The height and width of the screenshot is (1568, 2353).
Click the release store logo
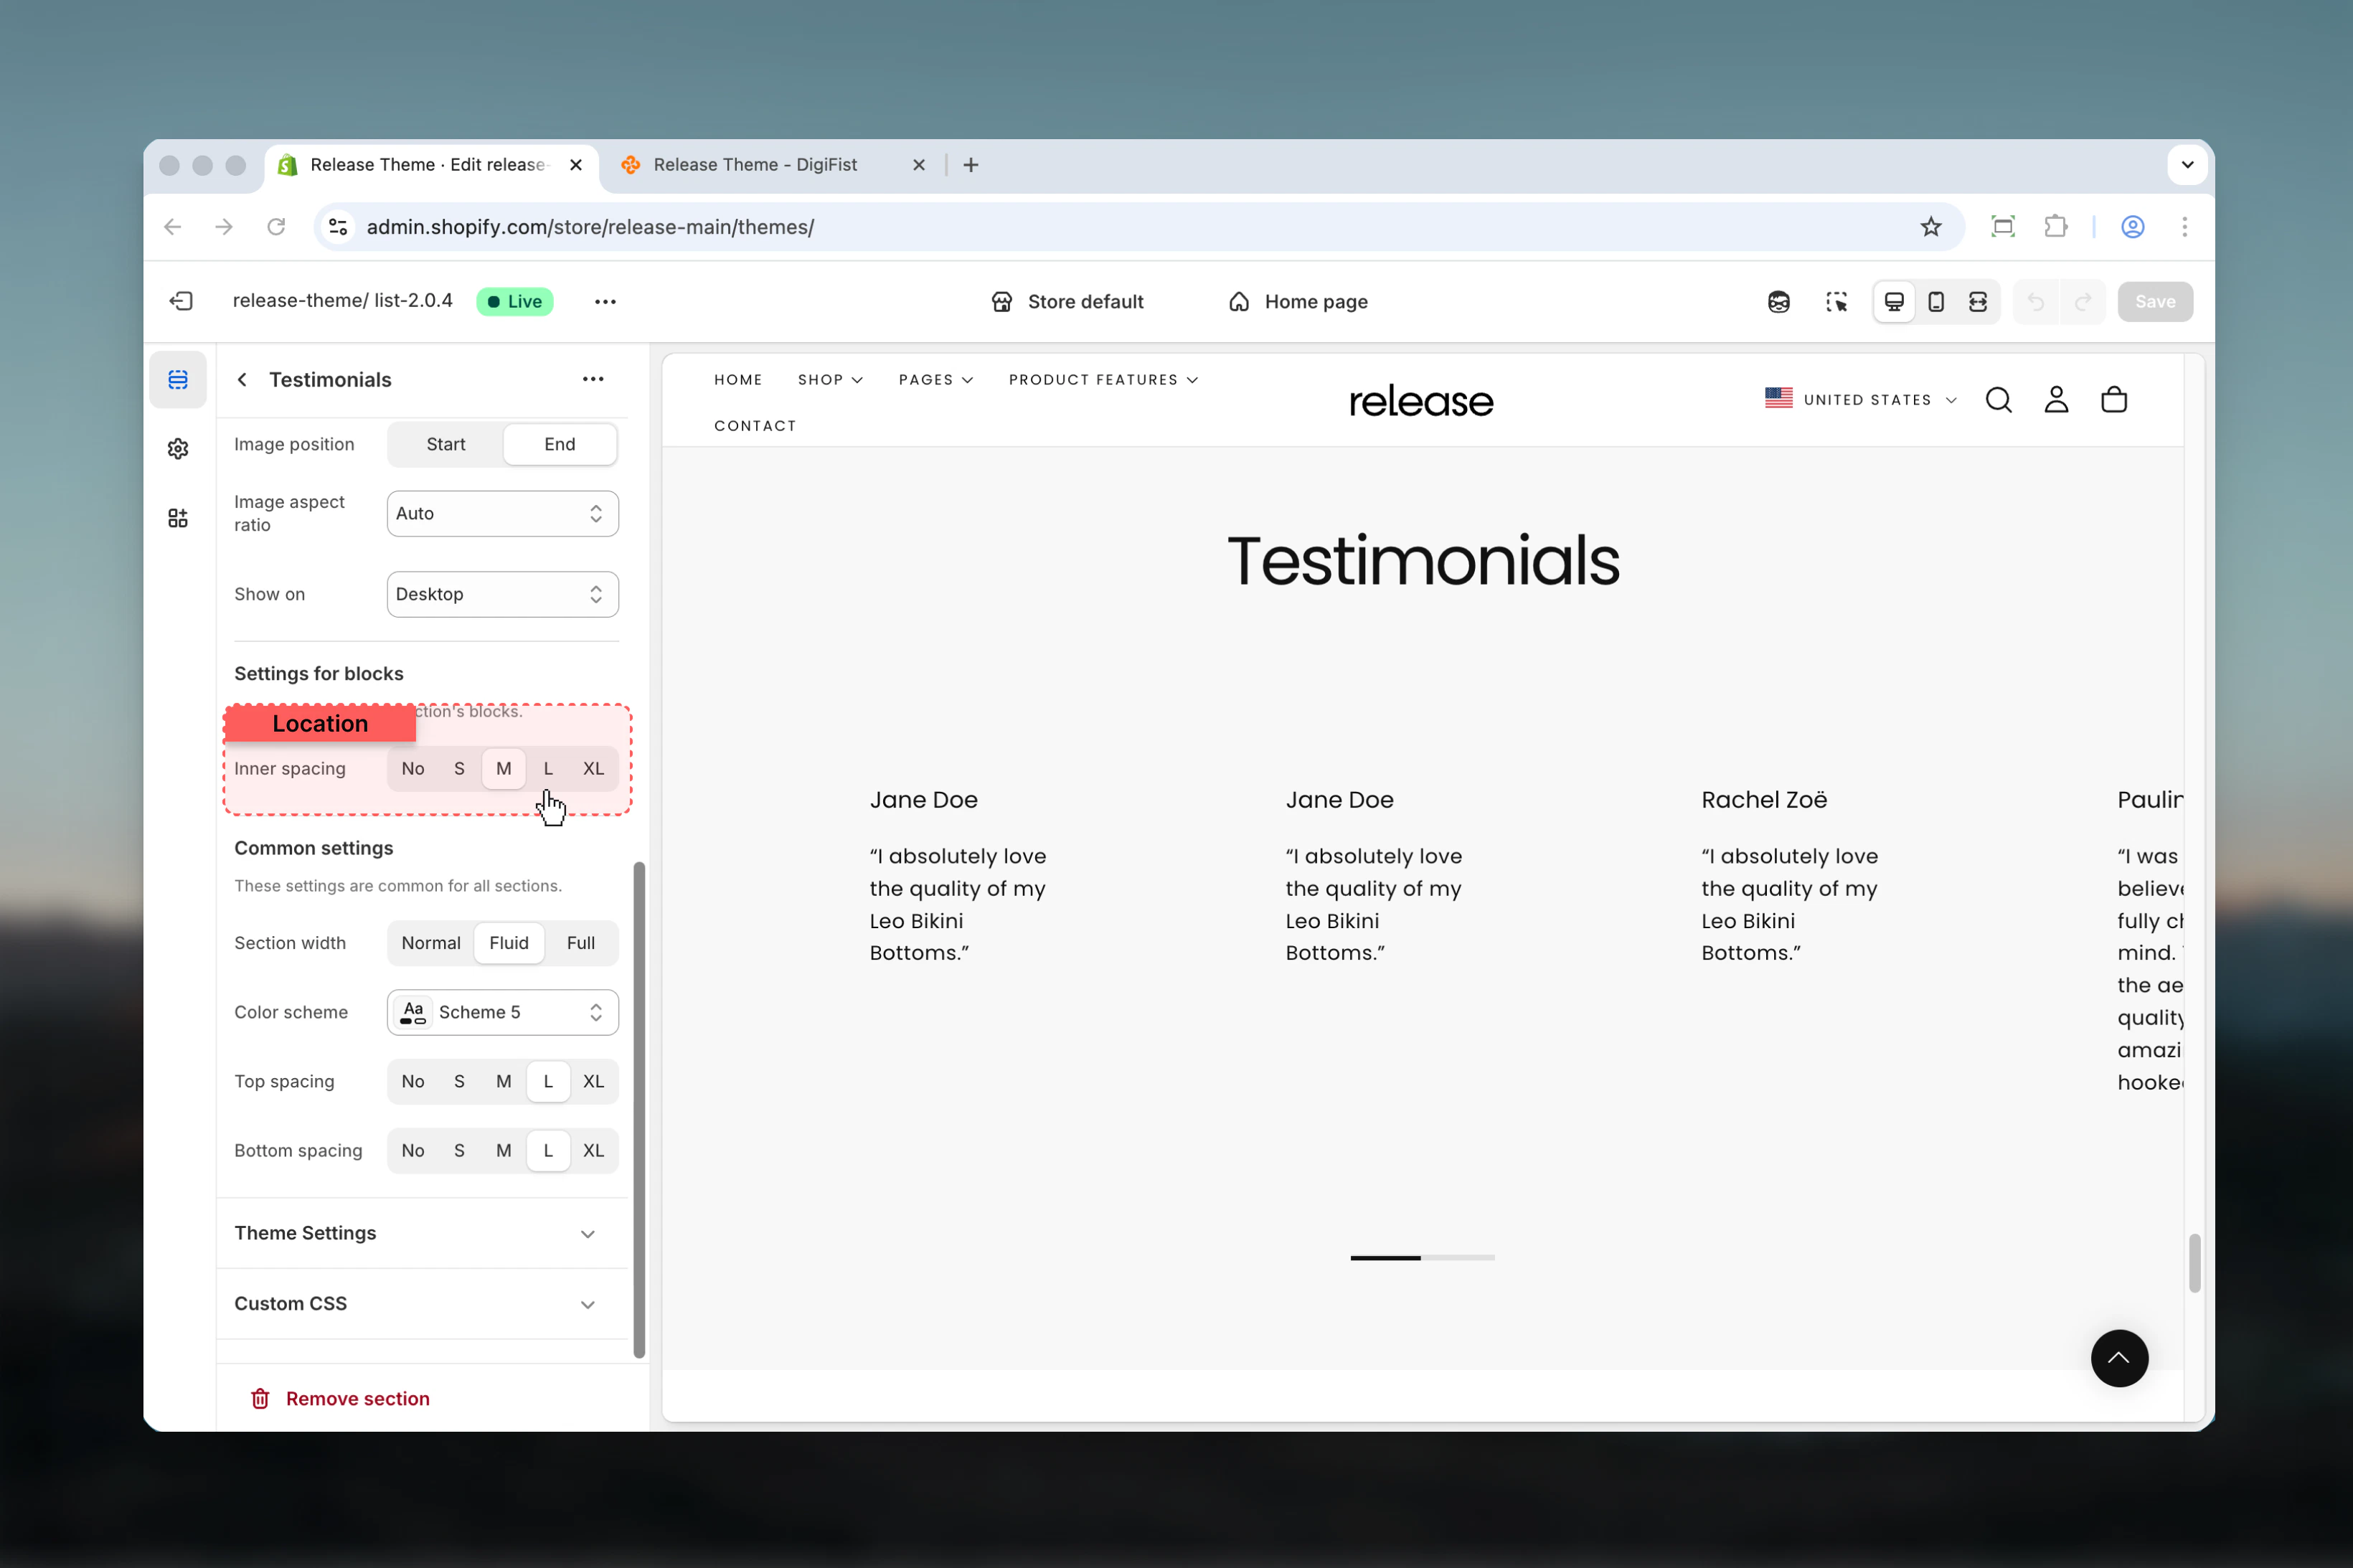(x=1421, y=401)
